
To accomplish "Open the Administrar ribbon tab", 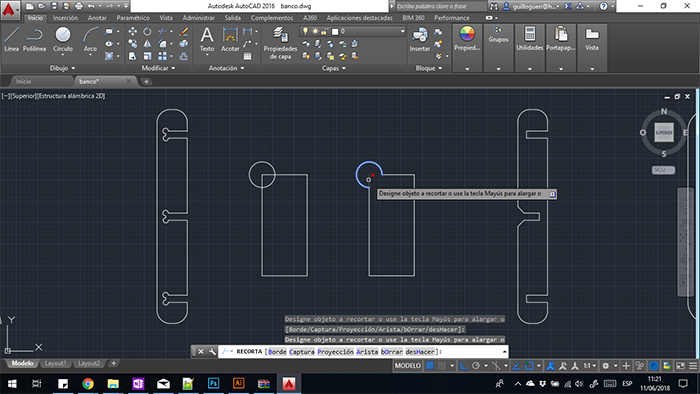I will pyautogui.click(x=199, y=18).
